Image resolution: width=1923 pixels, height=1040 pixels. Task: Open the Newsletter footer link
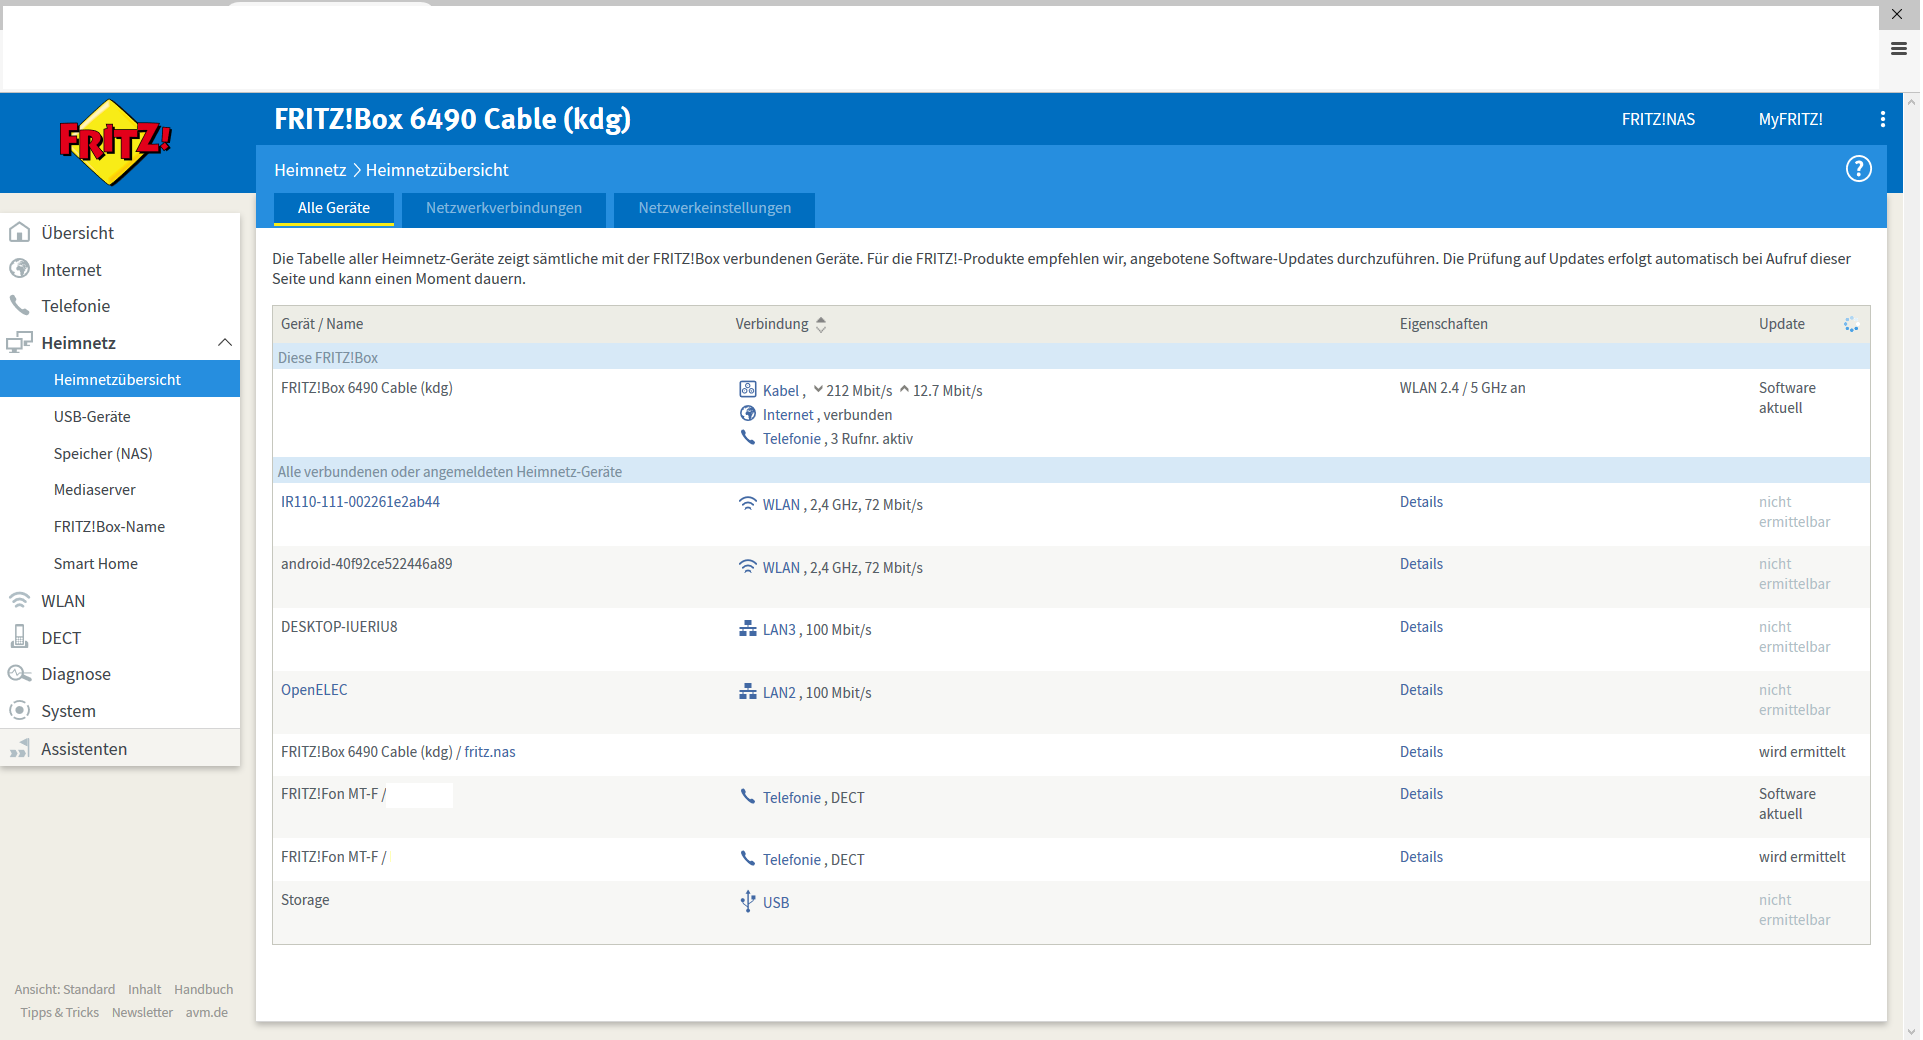(x=142, y=1012)
